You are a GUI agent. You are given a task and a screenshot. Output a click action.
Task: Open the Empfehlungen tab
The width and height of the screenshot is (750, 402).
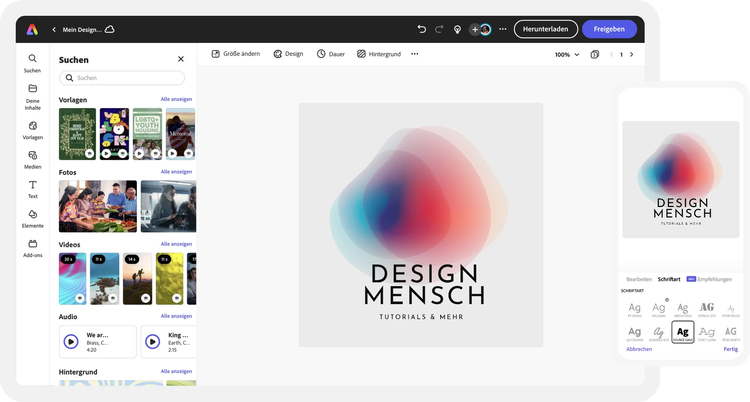coord(715,279)
